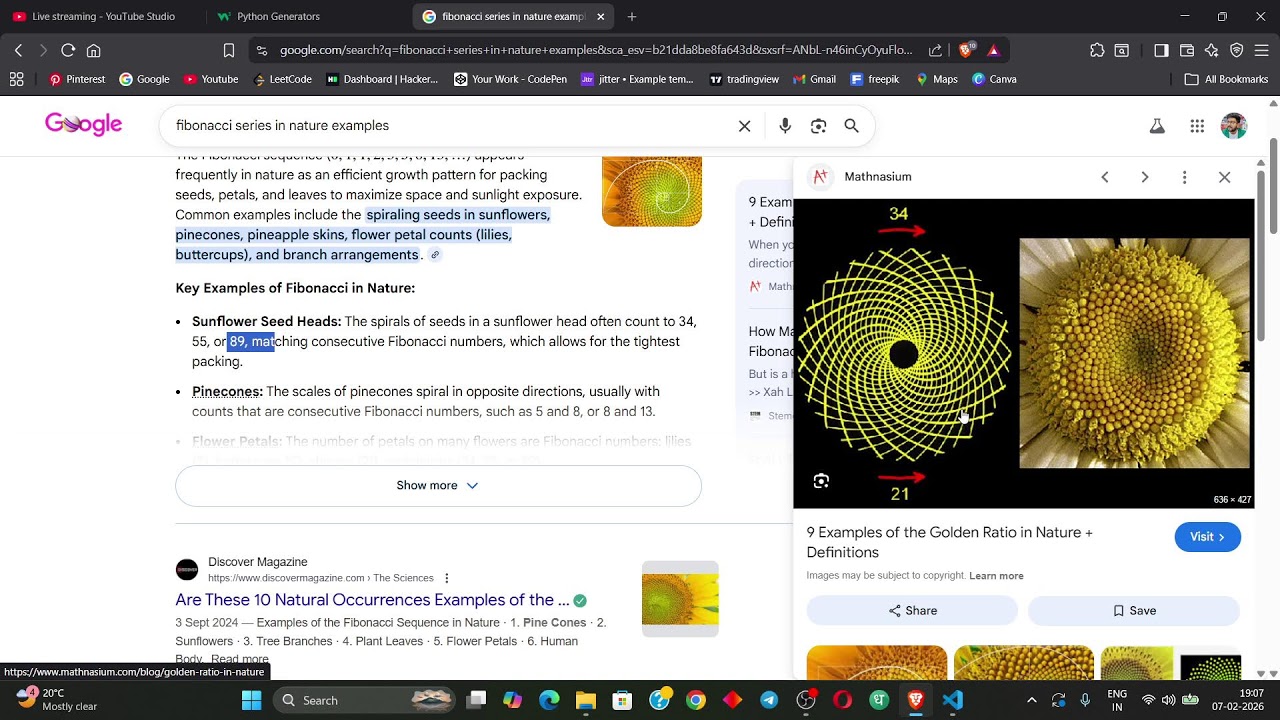Bookmark this page icon
1280x720 pixels.
(229, 50)
